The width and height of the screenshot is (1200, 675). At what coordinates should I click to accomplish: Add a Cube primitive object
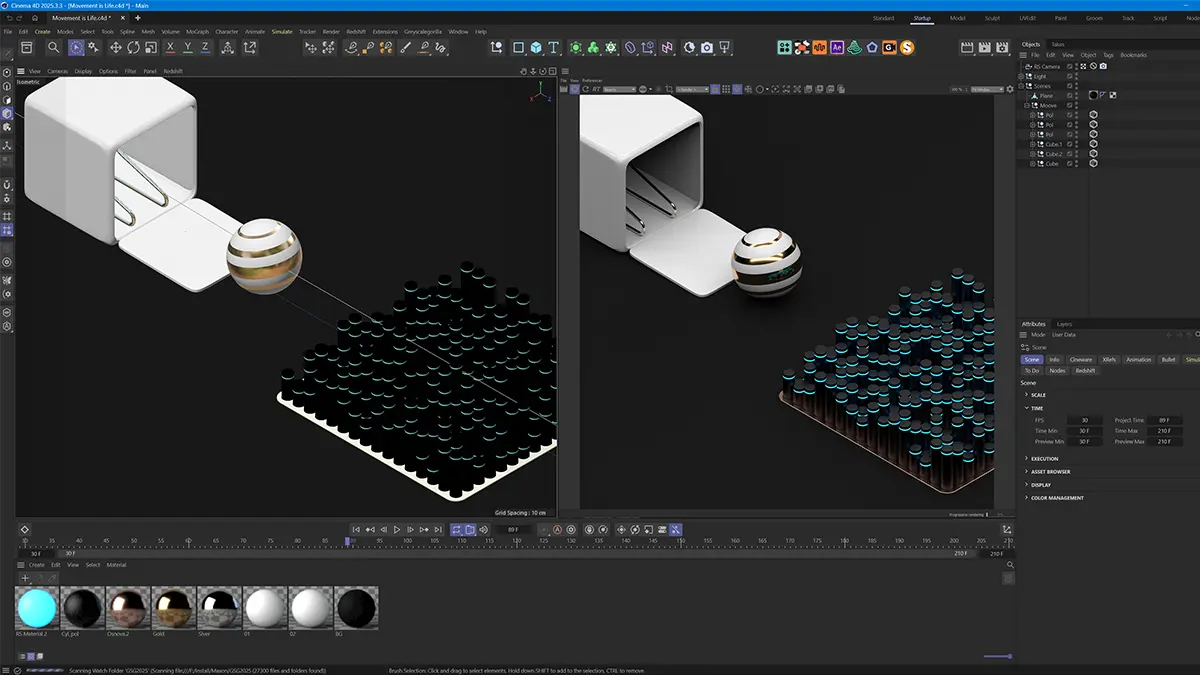(x=536, y=47)
